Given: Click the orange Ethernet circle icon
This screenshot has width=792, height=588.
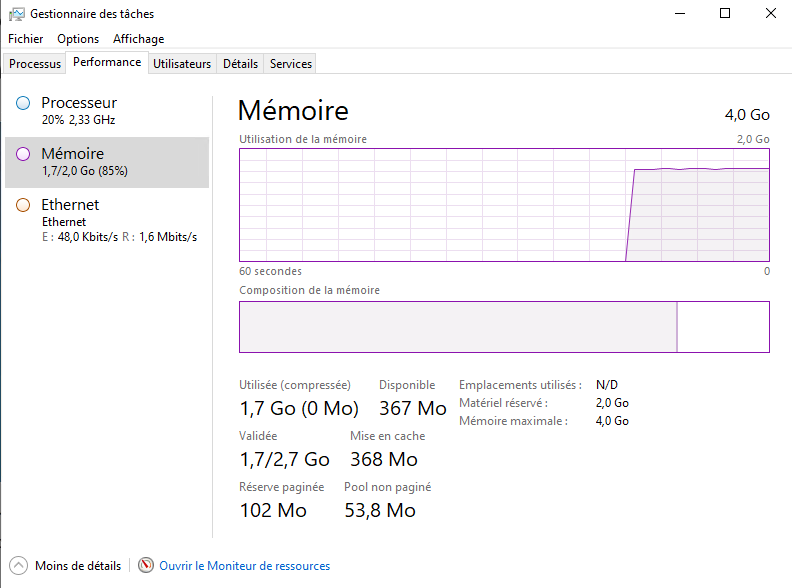Looking at the screenshot, I should click(x=23, y=205).
